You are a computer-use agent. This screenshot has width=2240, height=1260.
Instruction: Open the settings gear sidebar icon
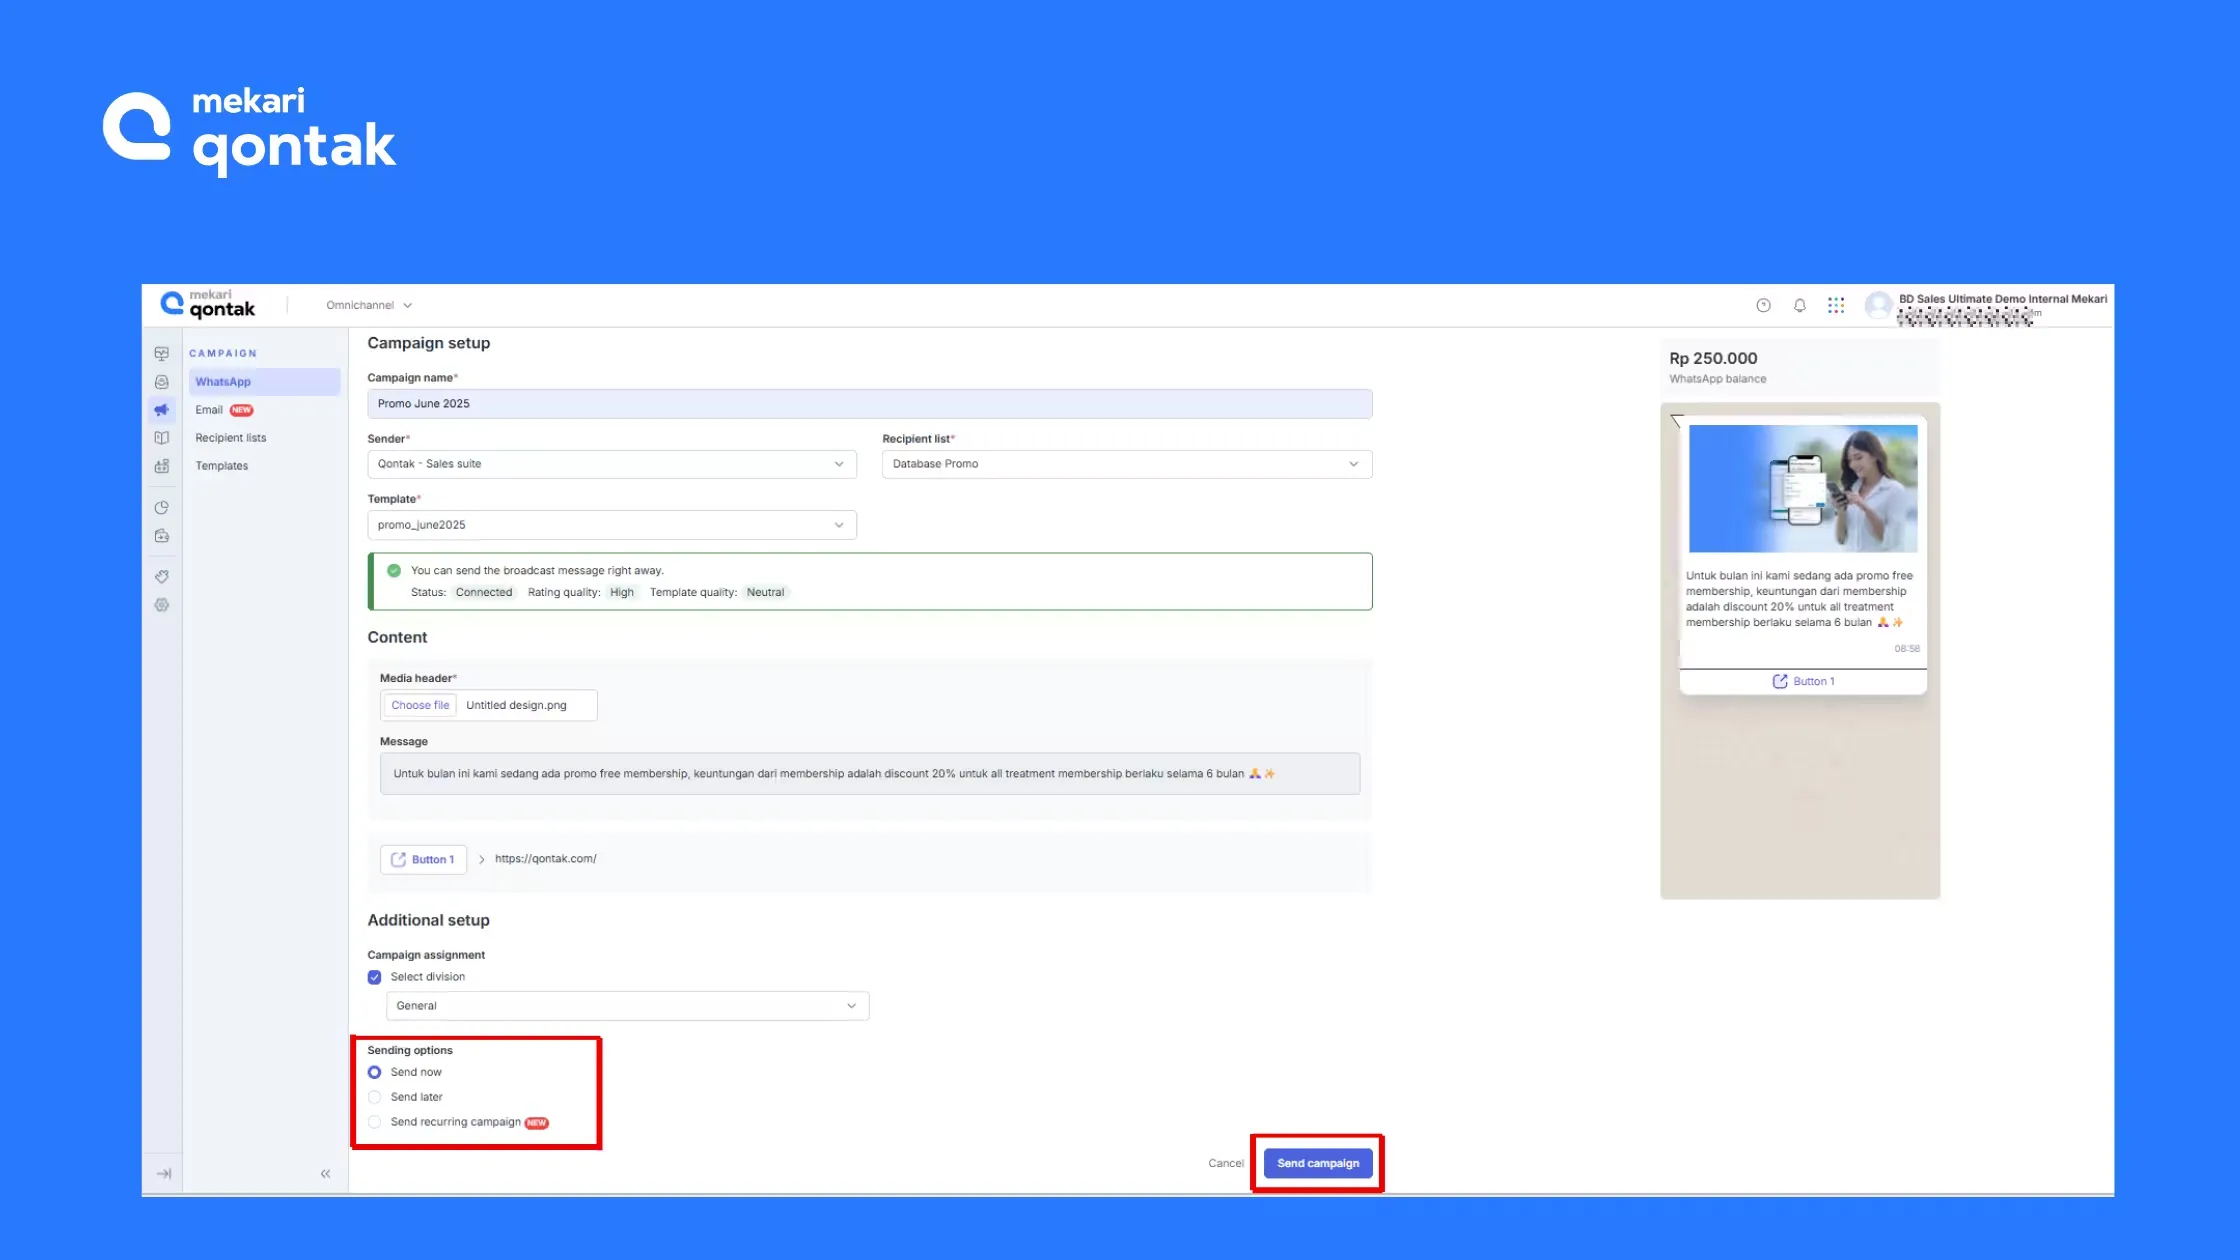tap(162, 605)
